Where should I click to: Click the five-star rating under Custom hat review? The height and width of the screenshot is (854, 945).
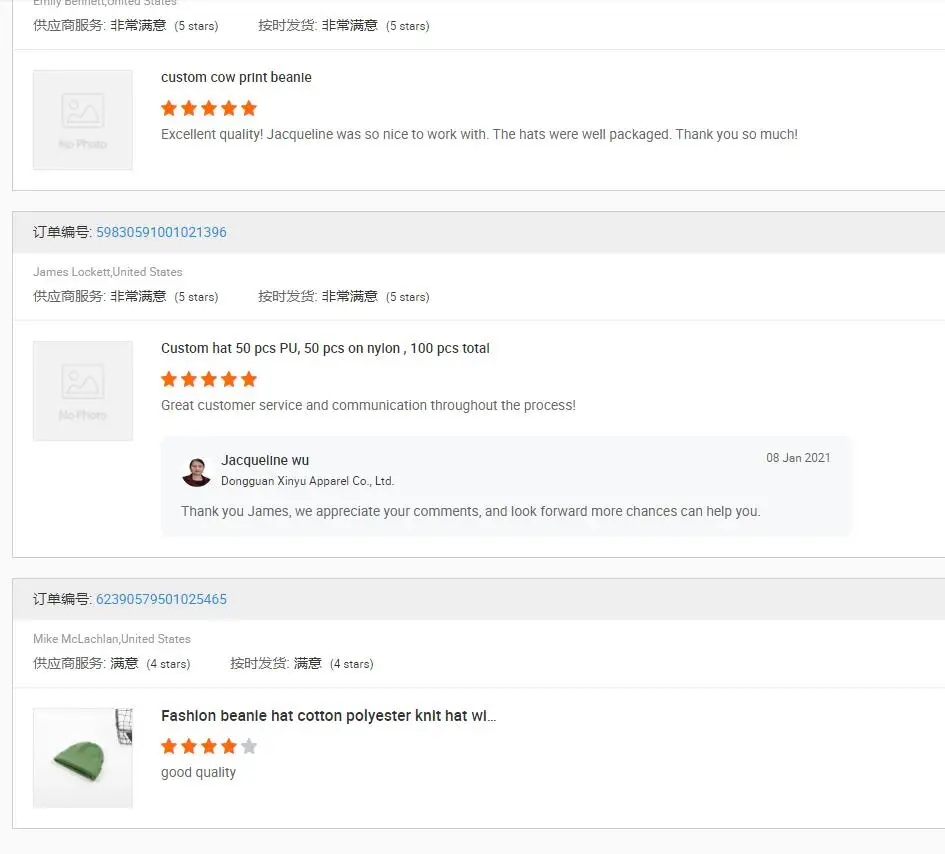pos(209,379)
